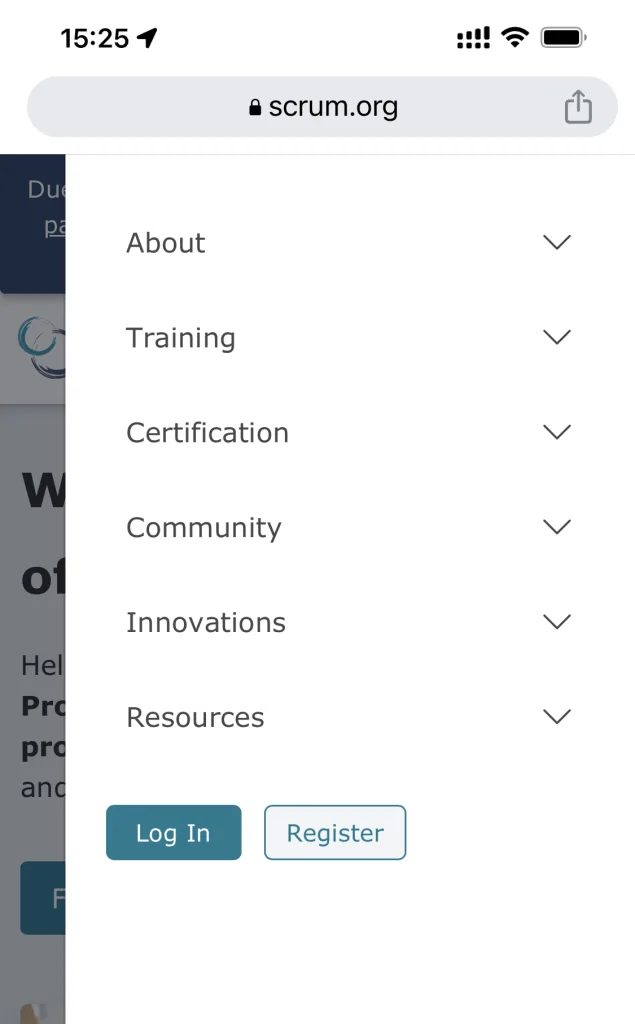
Task: Tap the Safari share icon
Action: pos(578,106)
